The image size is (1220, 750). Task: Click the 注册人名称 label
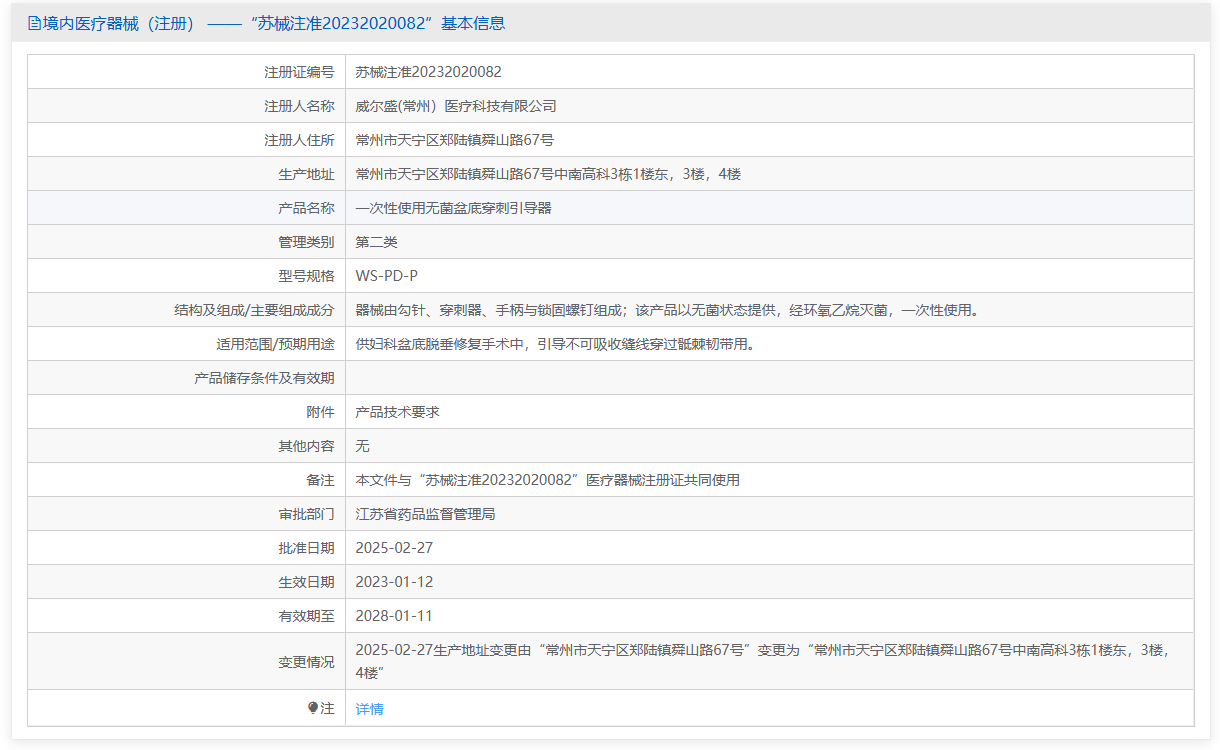[299, 106]
